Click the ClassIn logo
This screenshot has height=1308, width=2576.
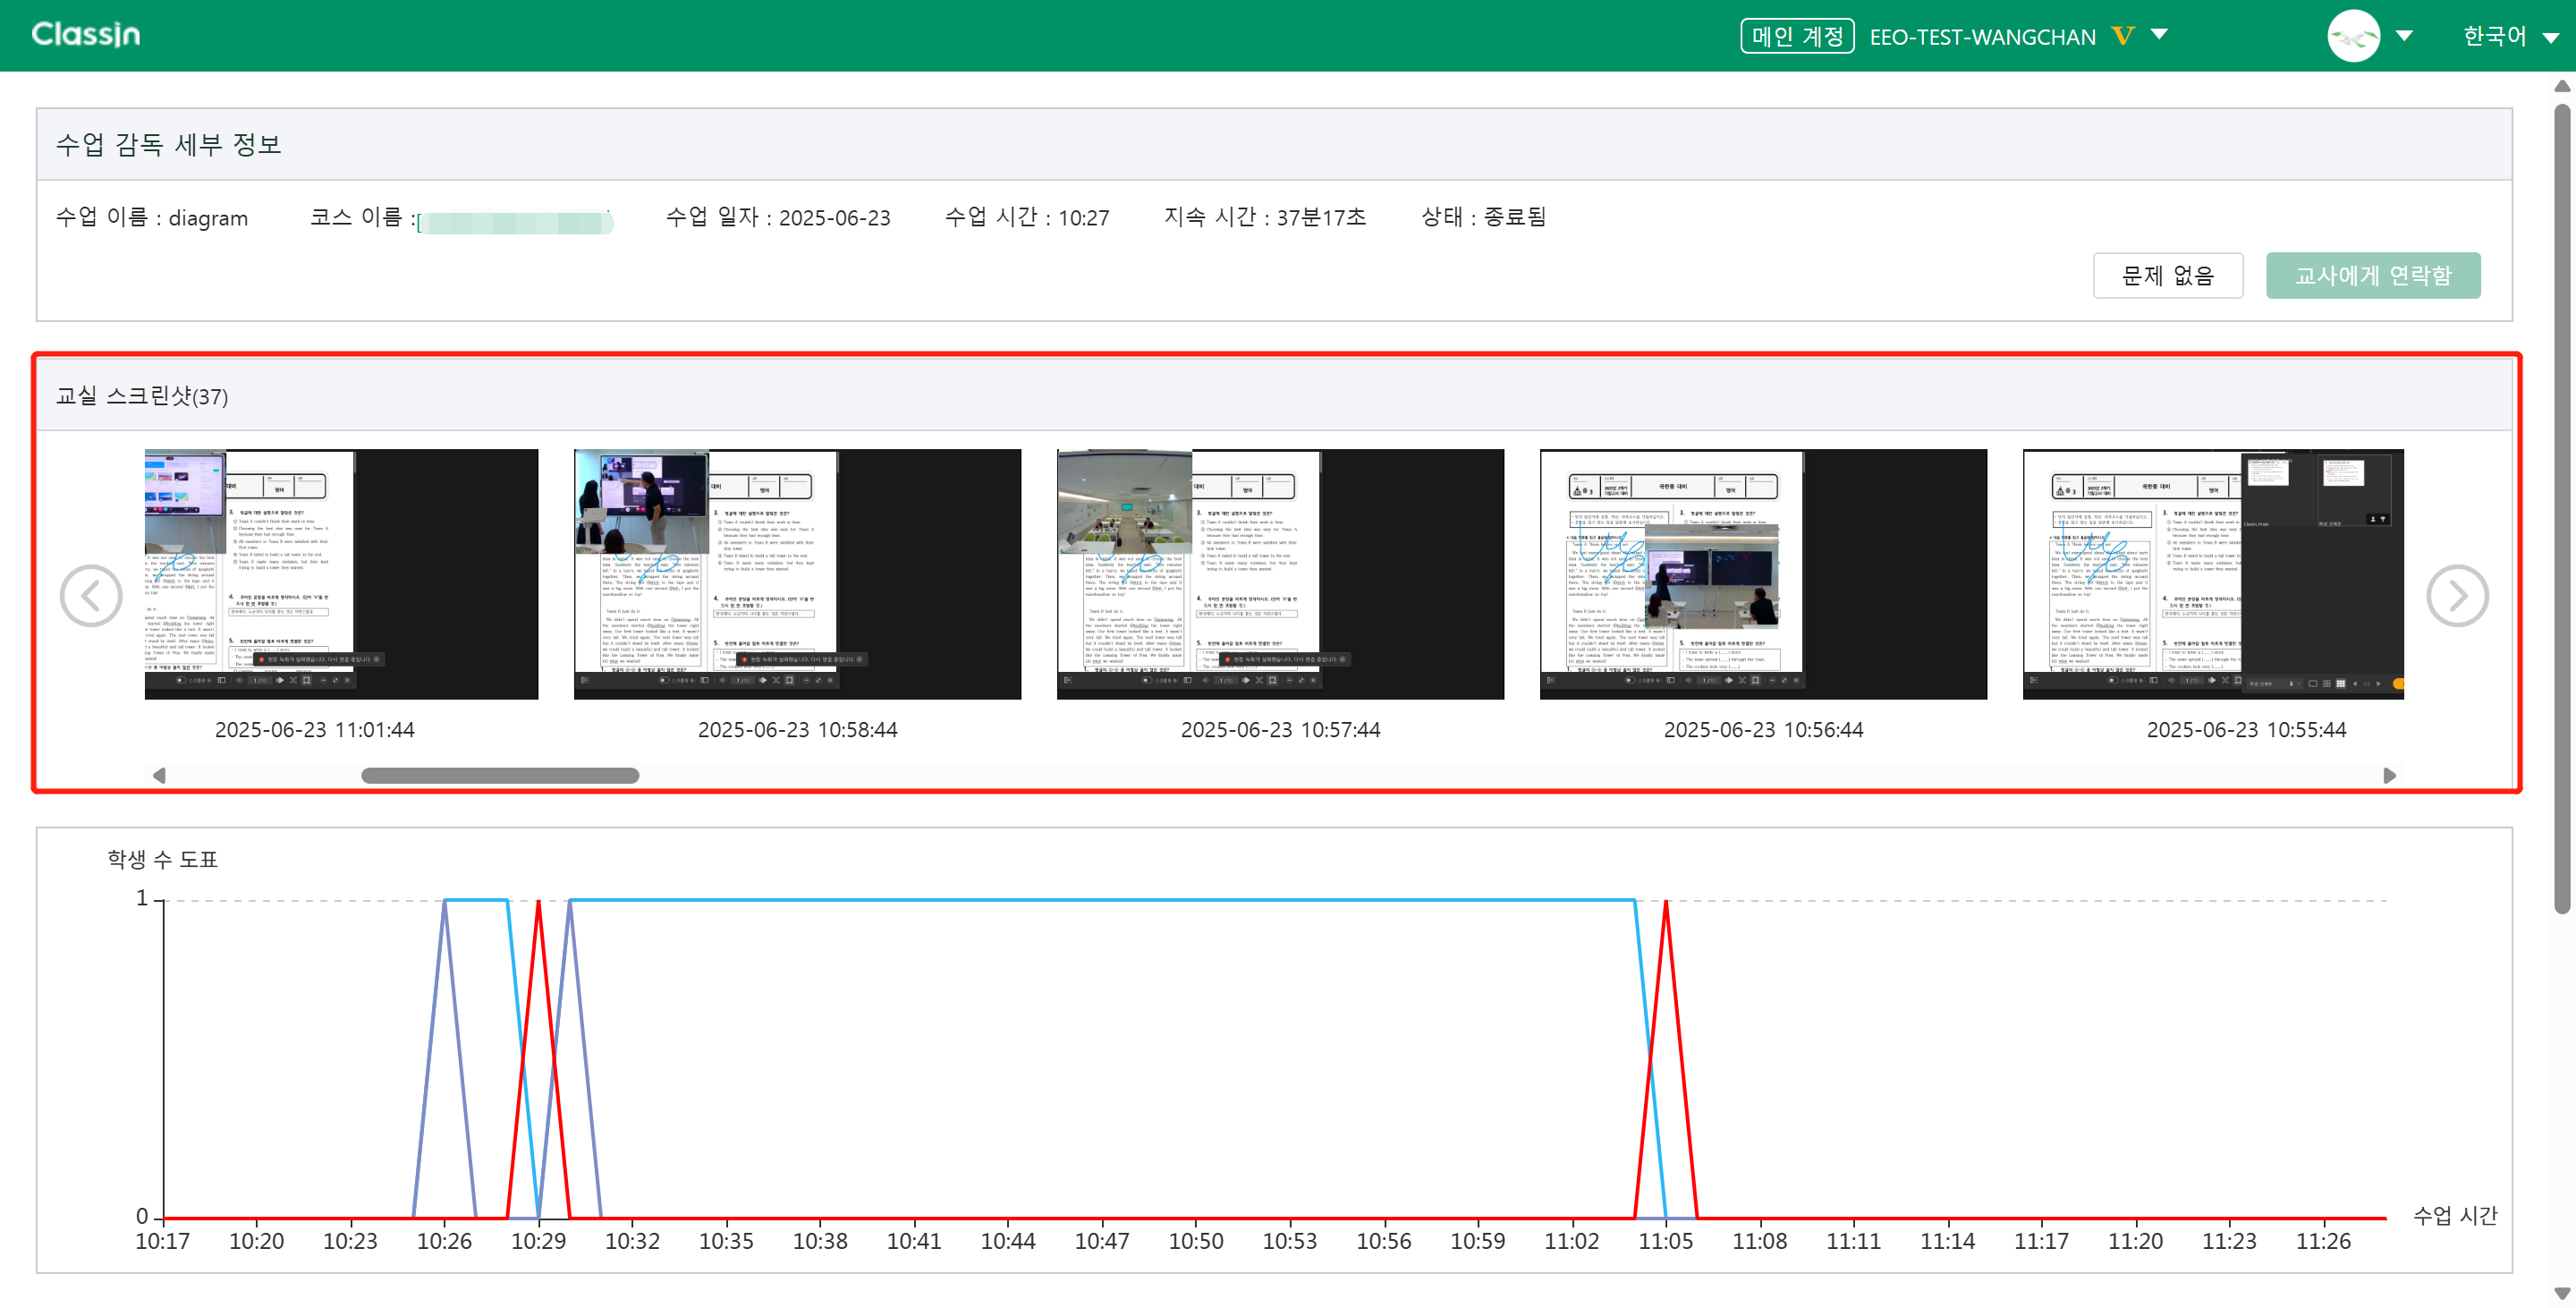tap(86, 35)
